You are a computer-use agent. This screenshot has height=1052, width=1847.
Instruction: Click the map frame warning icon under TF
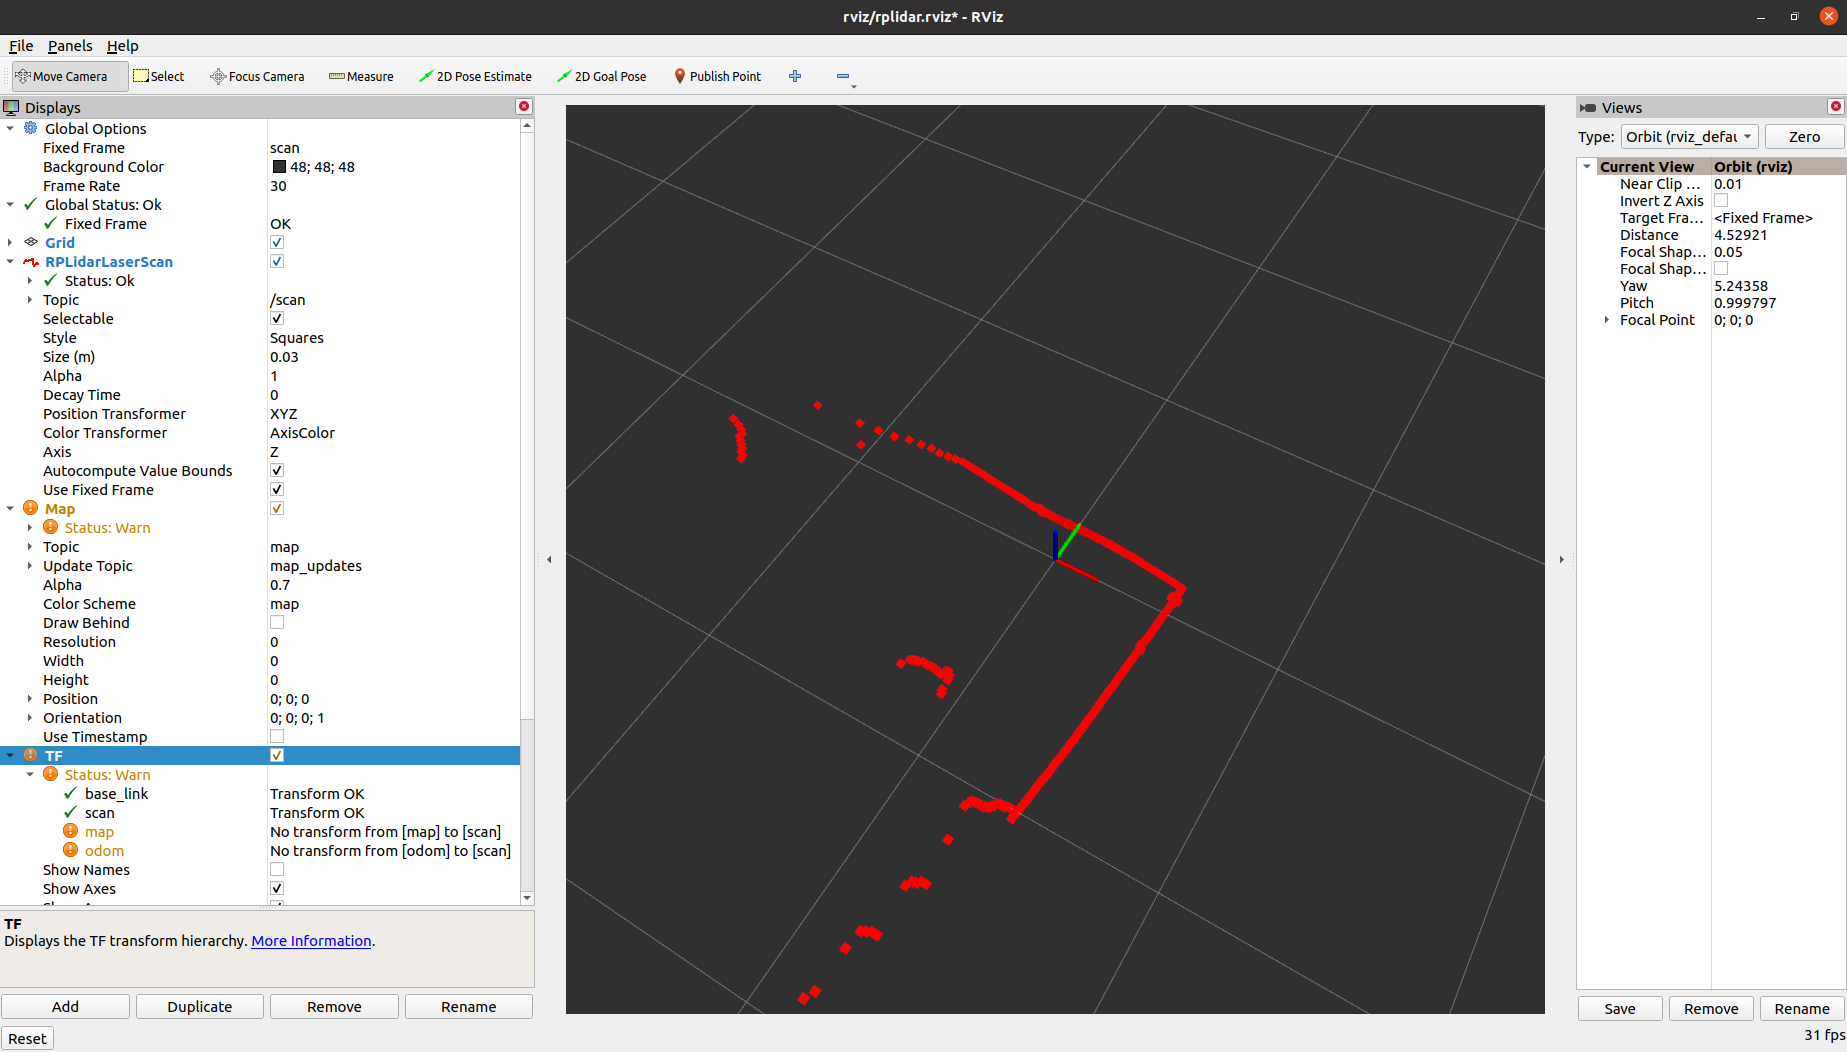coord(70,831)
